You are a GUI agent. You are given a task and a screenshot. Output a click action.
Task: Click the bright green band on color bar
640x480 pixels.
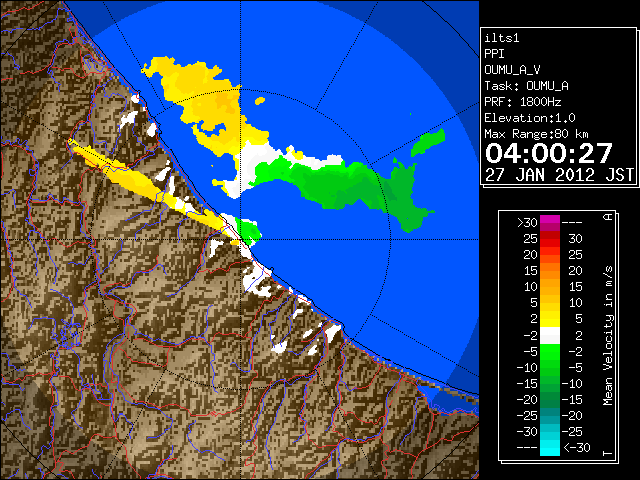550,352
